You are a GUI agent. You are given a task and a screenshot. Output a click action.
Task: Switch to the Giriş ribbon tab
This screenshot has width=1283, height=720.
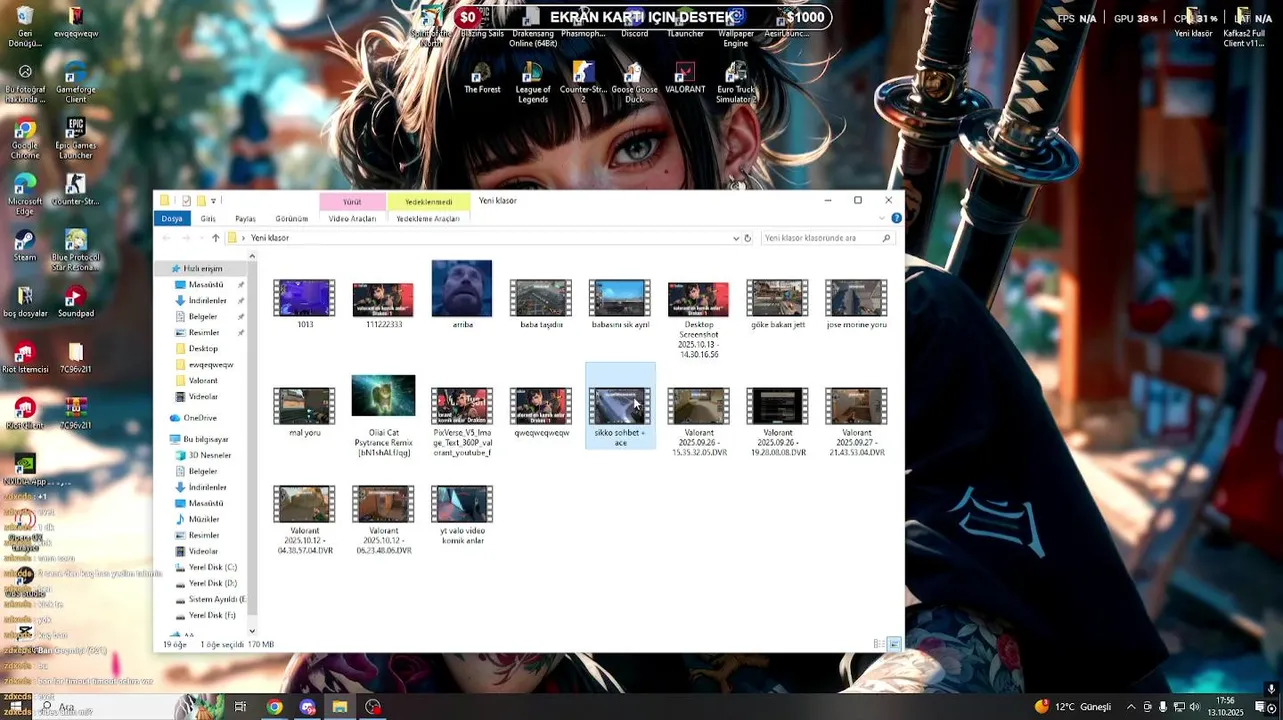pos(208,218)
